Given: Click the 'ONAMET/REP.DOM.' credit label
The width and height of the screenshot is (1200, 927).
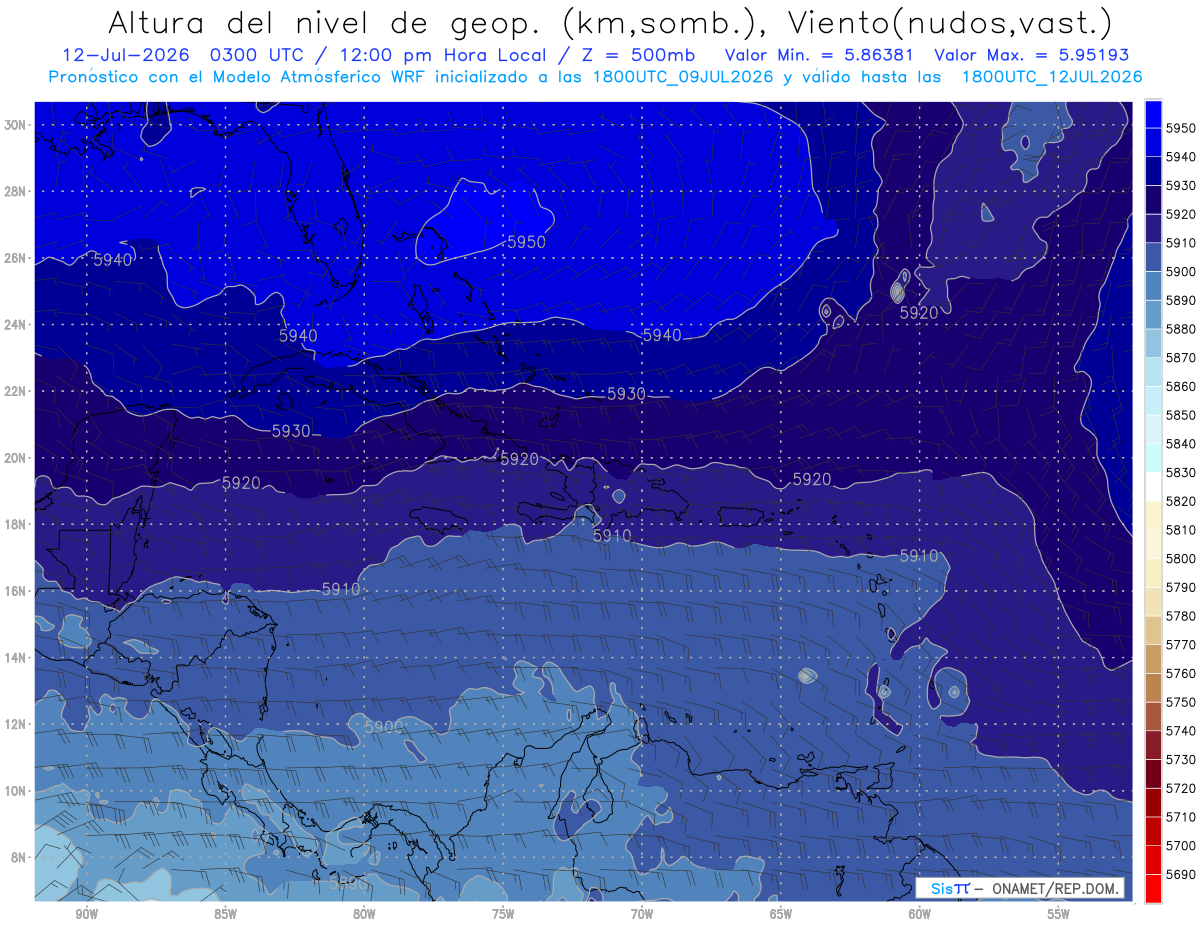Looking at the screenshot, I should [x=1053, y=889].
